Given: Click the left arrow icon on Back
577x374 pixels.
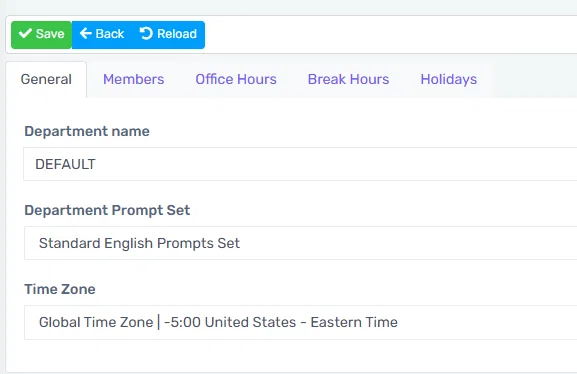Looking at the screenshot, I should (85, 33).
